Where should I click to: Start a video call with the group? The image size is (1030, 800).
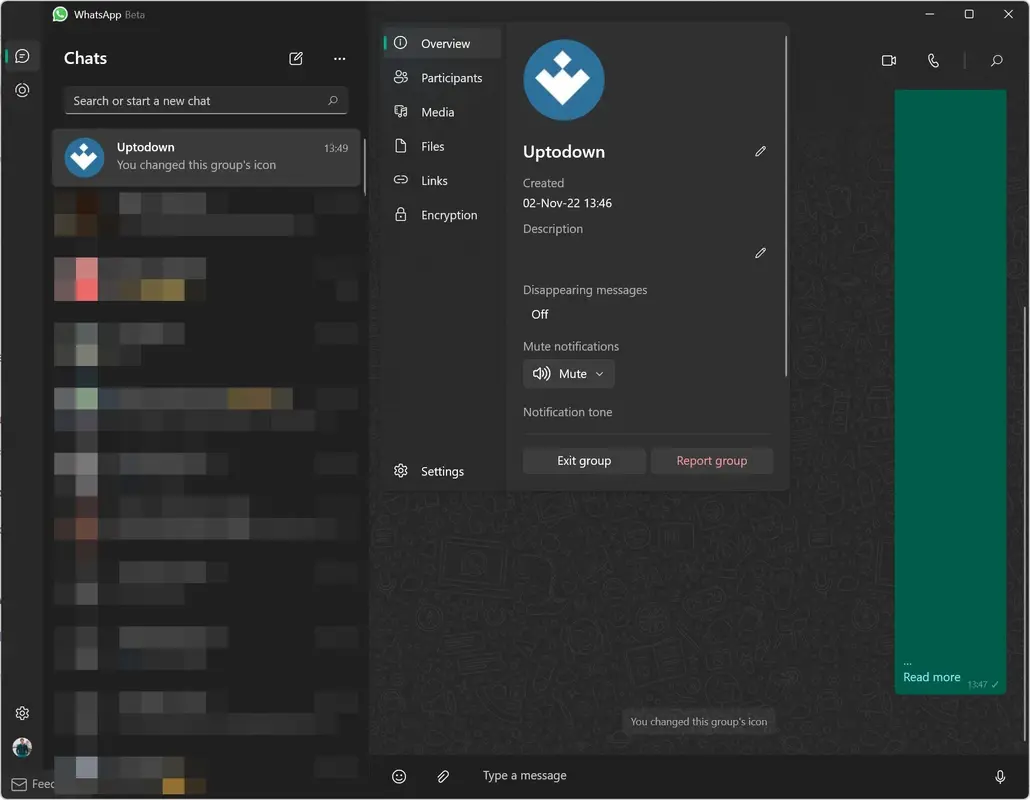pos(888,60)
